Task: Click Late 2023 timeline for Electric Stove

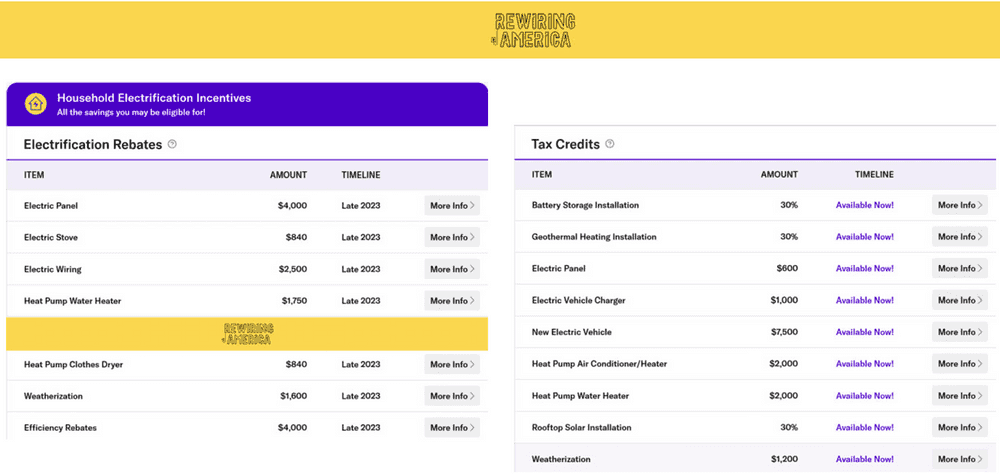Action: point(361,237)
